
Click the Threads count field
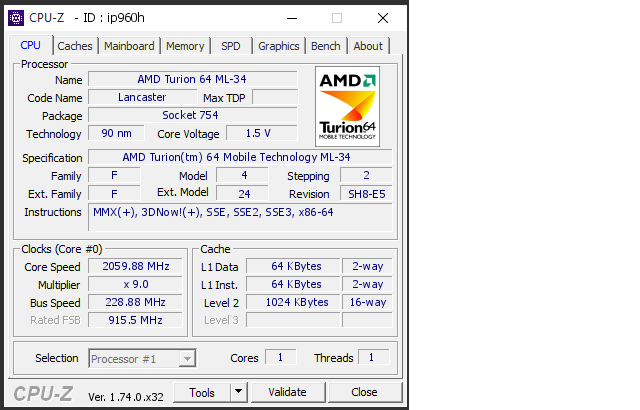point(373,357)
